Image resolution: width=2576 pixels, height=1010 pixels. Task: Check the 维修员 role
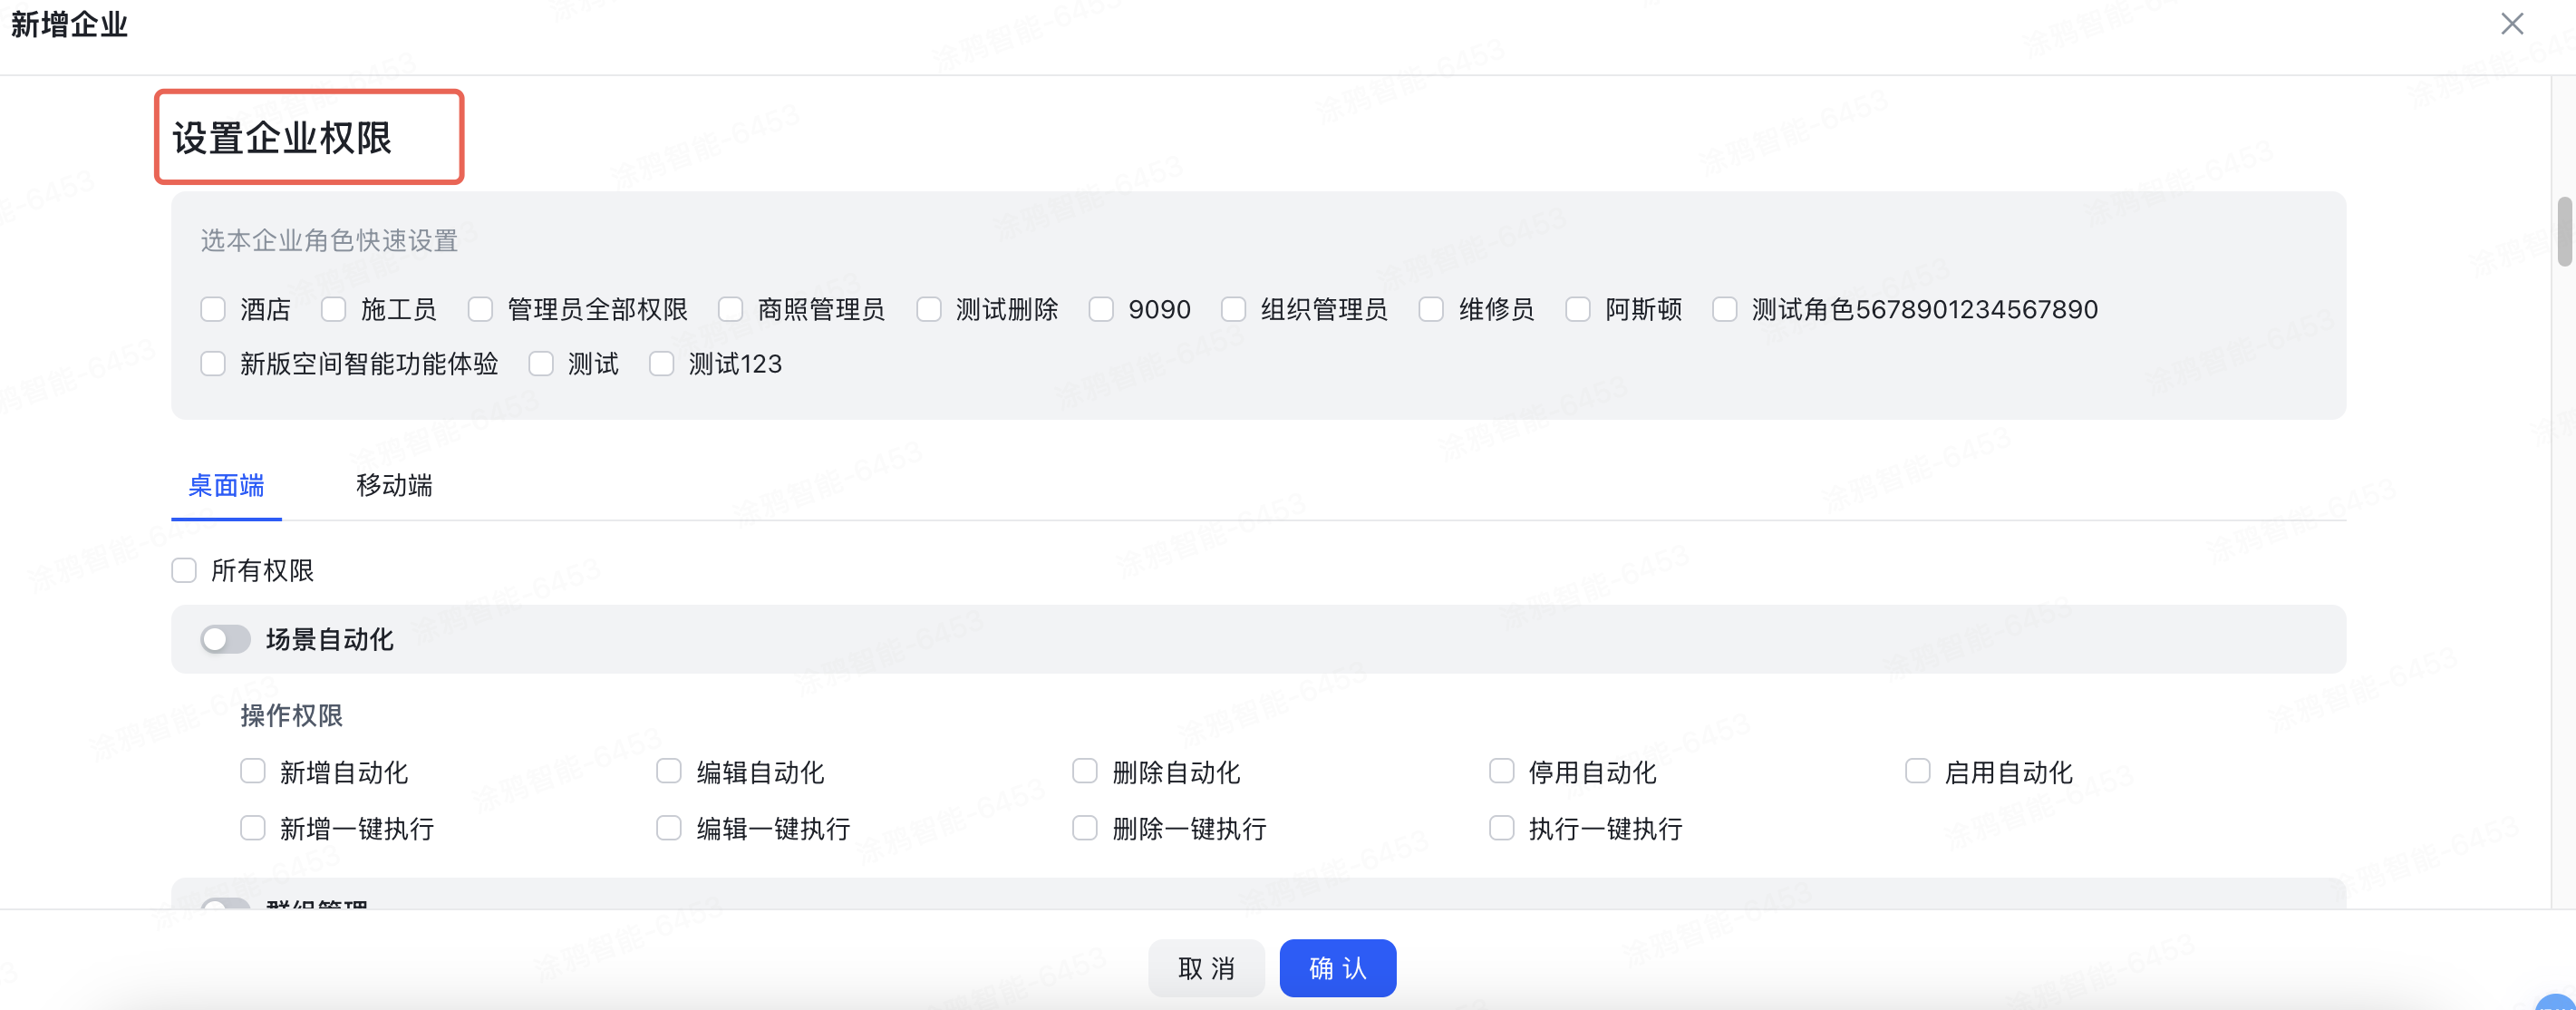(1431, 310)
